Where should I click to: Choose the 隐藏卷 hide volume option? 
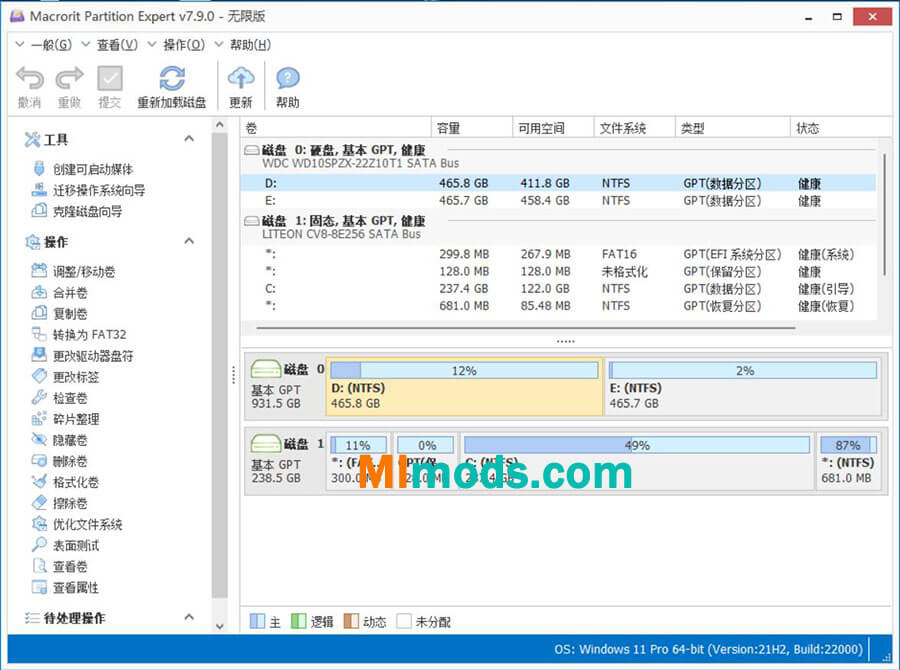click(x=60, y=440)
